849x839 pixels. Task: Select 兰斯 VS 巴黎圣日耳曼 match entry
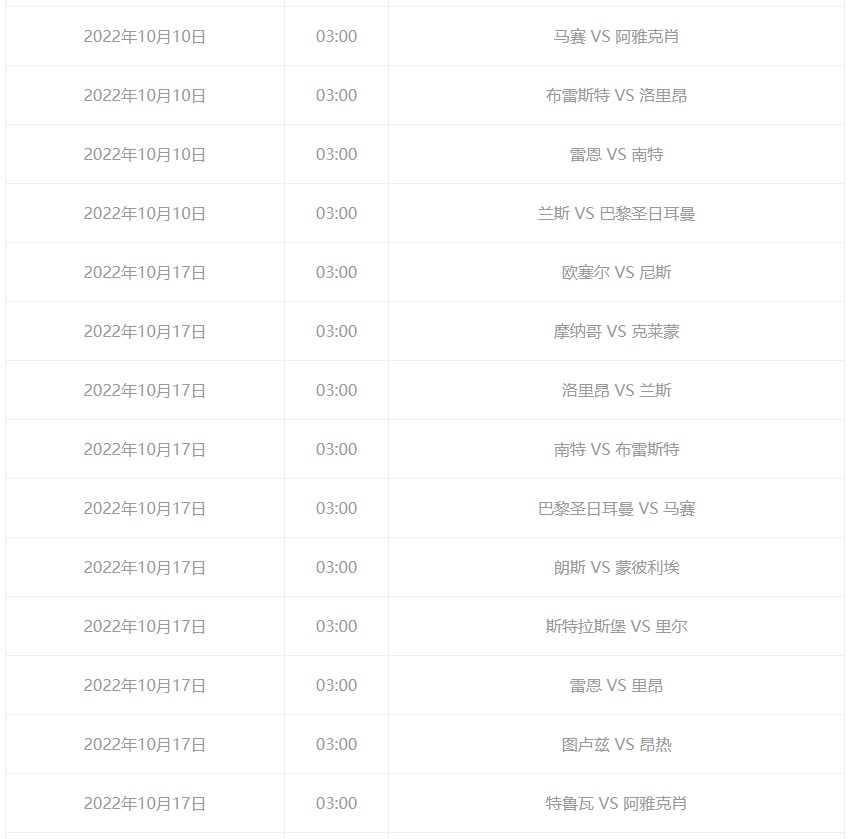(x=616, y=213)
